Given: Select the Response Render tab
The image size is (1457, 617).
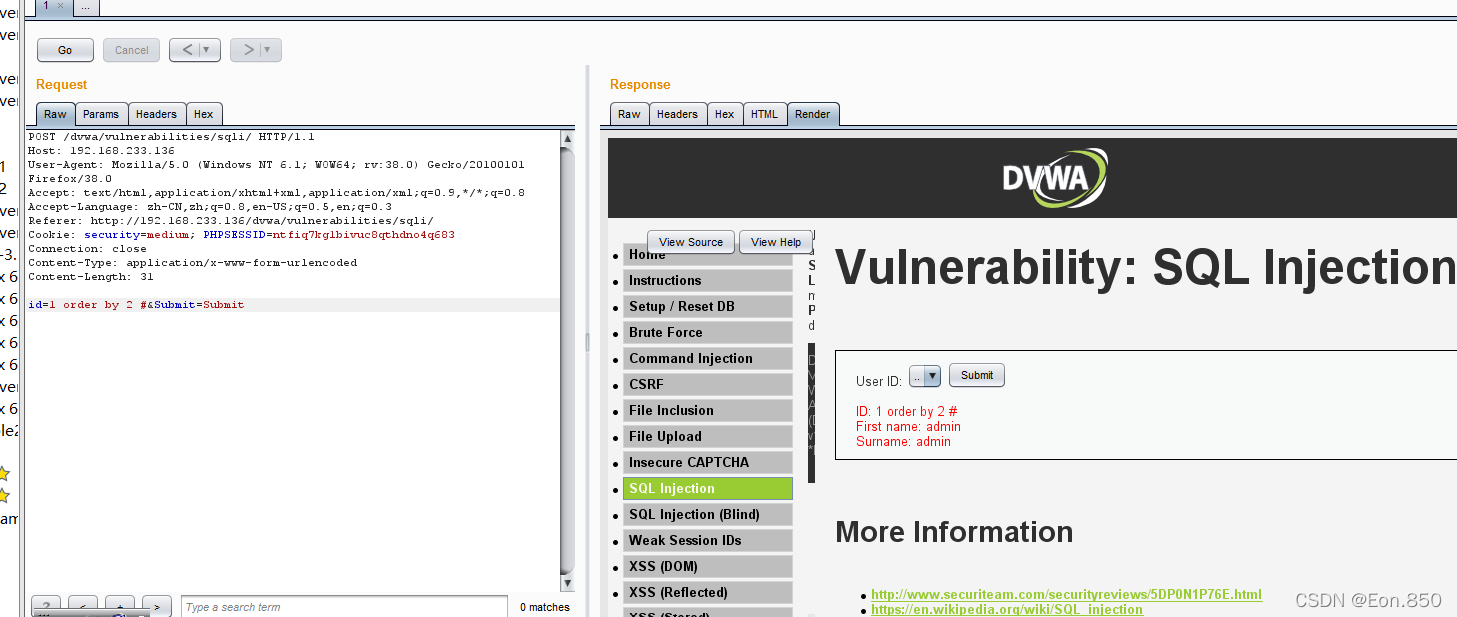Looking at the screenshot, I should (x=812, y=114).
